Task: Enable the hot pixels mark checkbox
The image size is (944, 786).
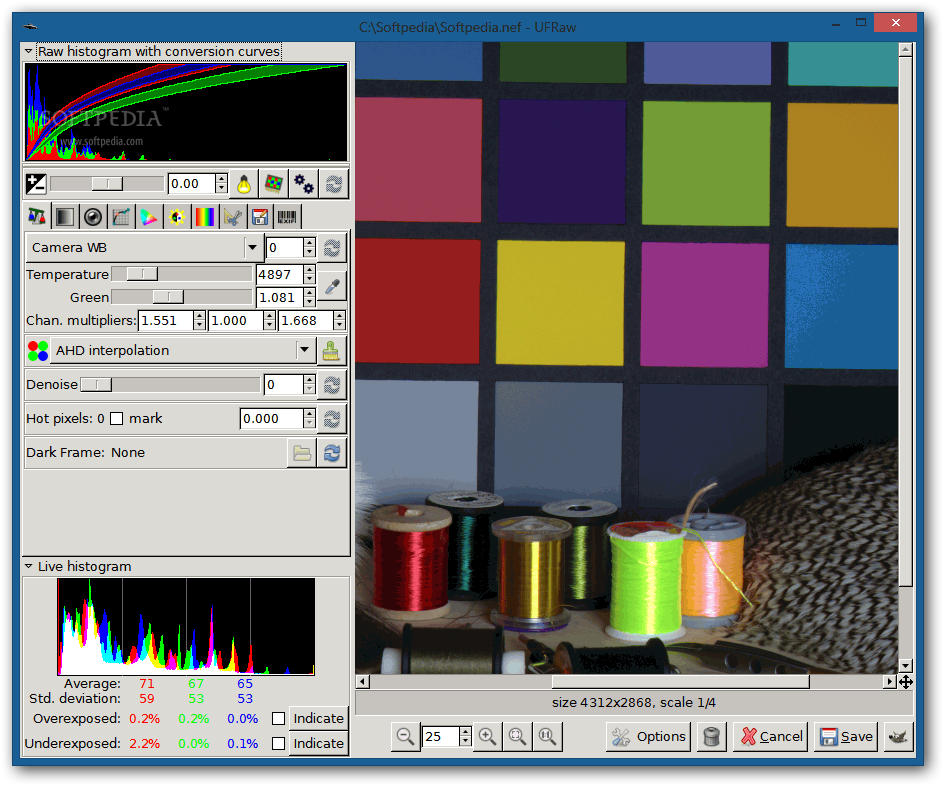Action: coord(117,419)
